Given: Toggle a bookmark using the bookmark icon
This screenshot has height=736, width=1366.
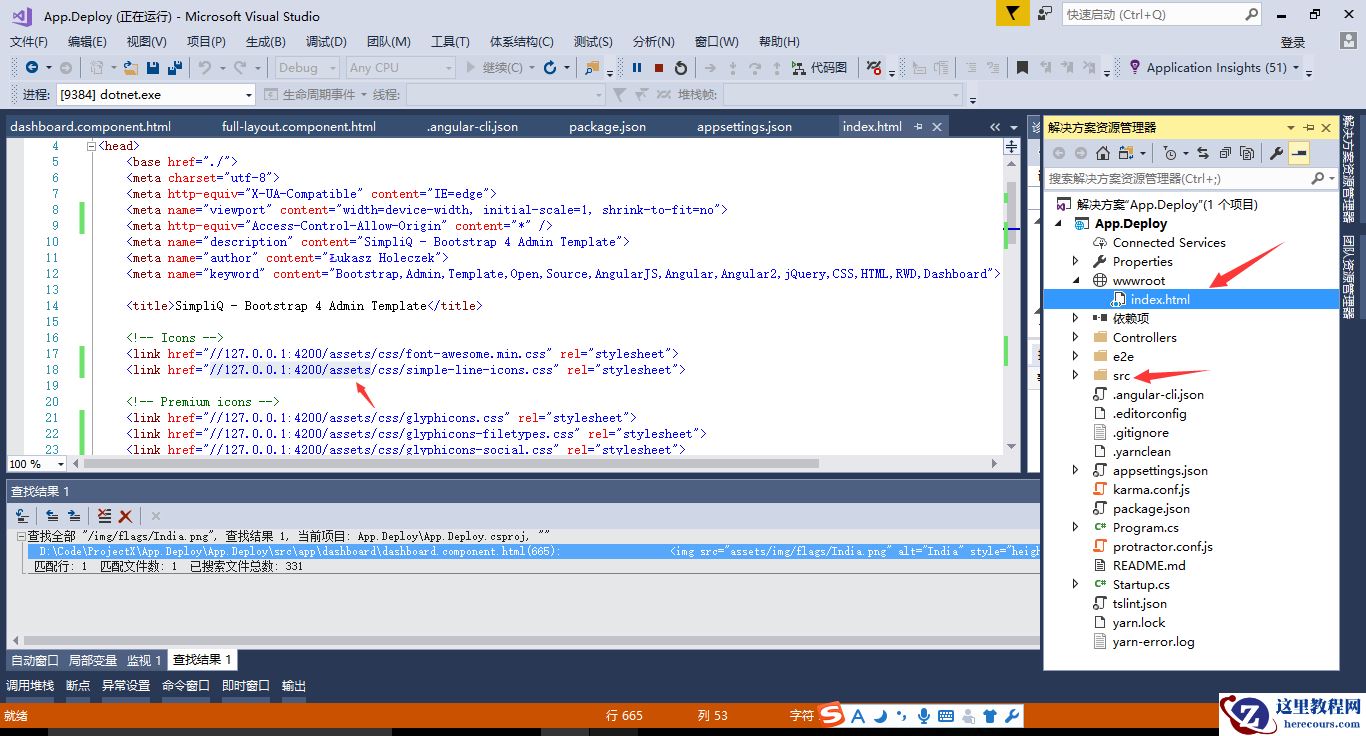Looking at the screenshot, I should [1023, 68].
